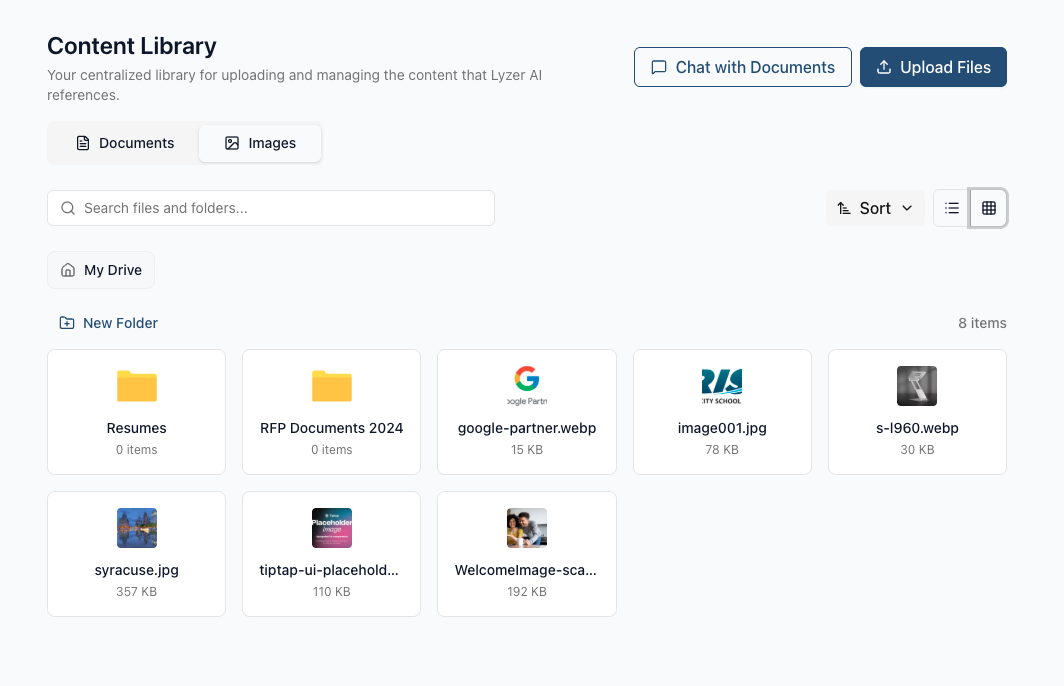Switch to the Documents tab

pyautogui.click(x=125, y=143)
